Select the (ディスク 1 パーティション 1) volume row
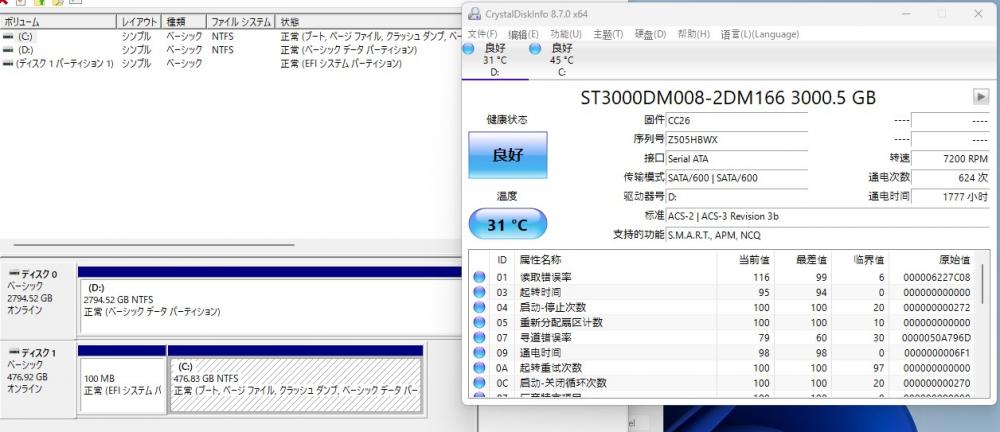The width and height of the screenshot is (1000, 432). coord(232,64)
